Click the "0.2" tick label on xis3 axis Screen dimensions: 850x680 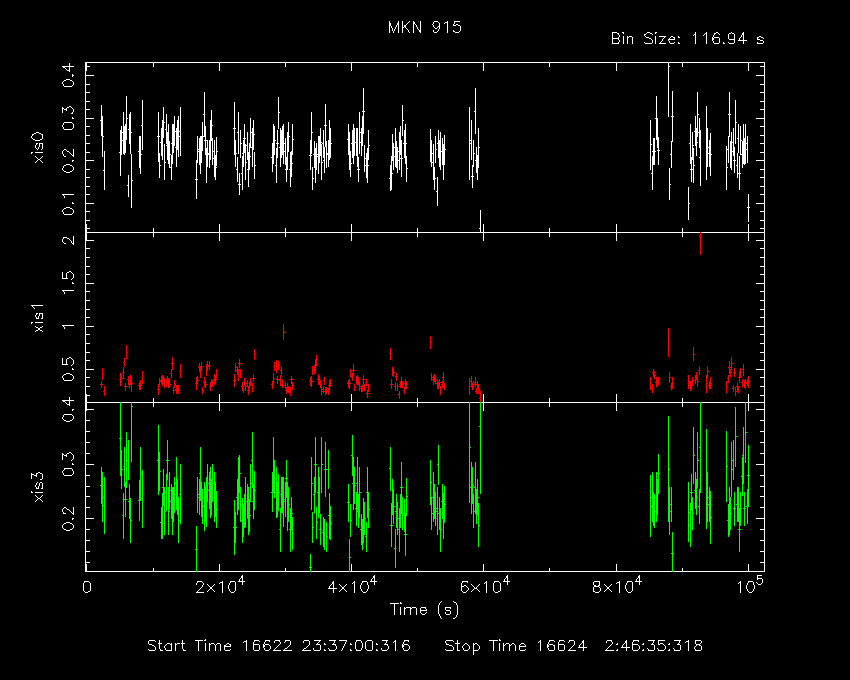68,519
